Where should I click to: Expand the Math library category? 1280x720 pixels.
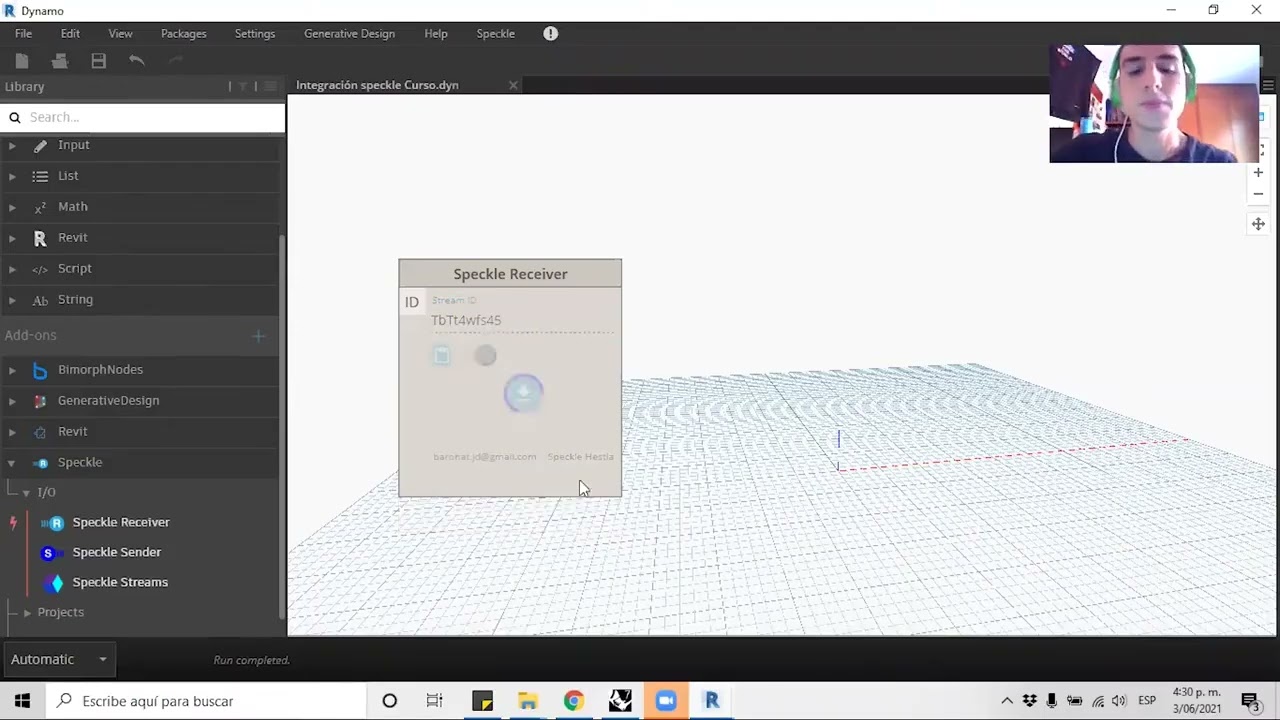[x=12, y=208]
